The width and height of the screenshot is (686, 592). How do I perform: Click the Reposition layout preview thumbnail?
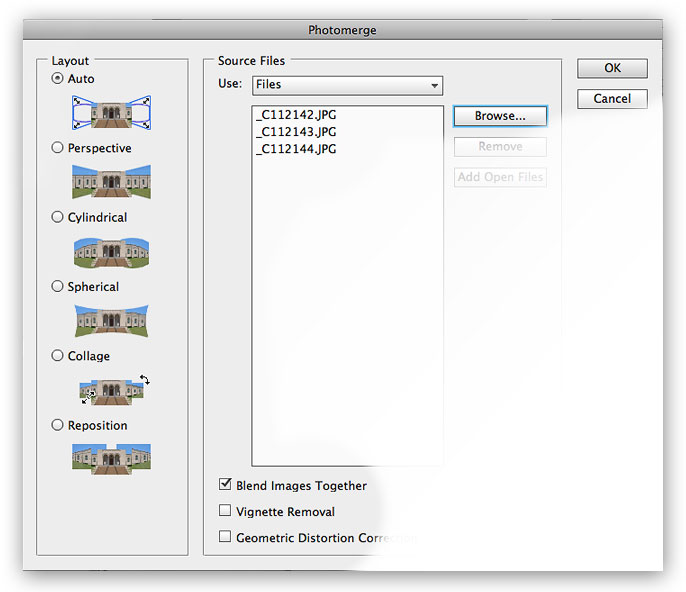pyautogui.click(x=111, y=458)
